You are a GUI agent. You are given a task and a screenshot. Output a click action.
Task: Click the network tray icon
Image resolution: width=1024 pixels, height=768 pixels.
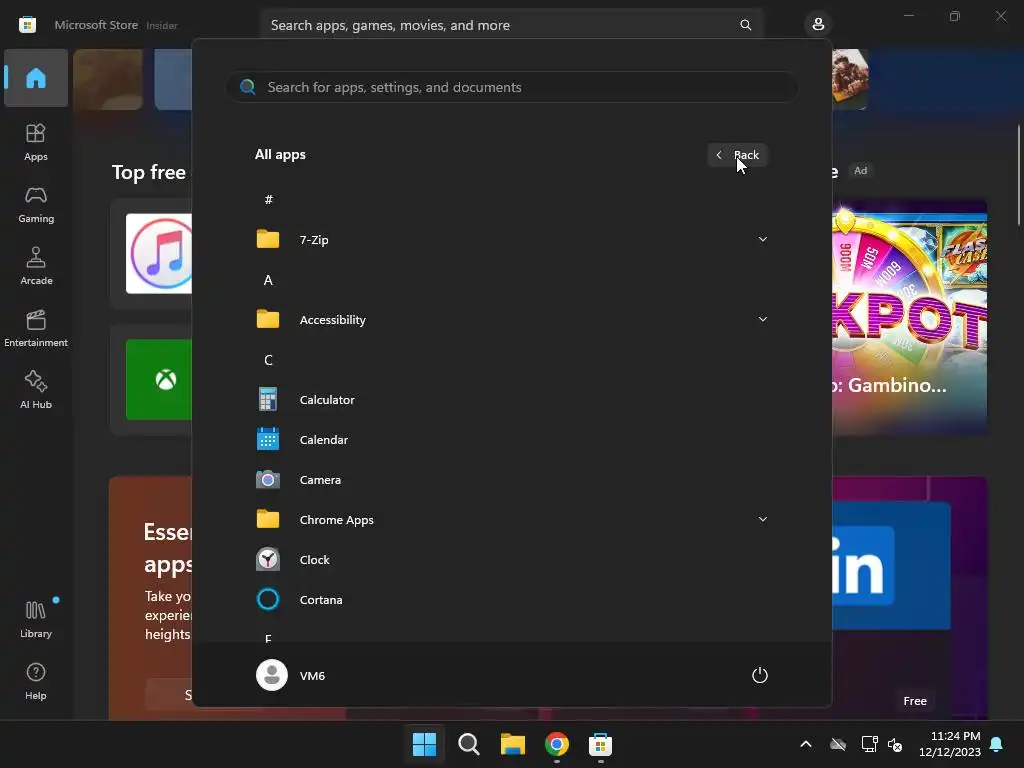coord(869,744)
